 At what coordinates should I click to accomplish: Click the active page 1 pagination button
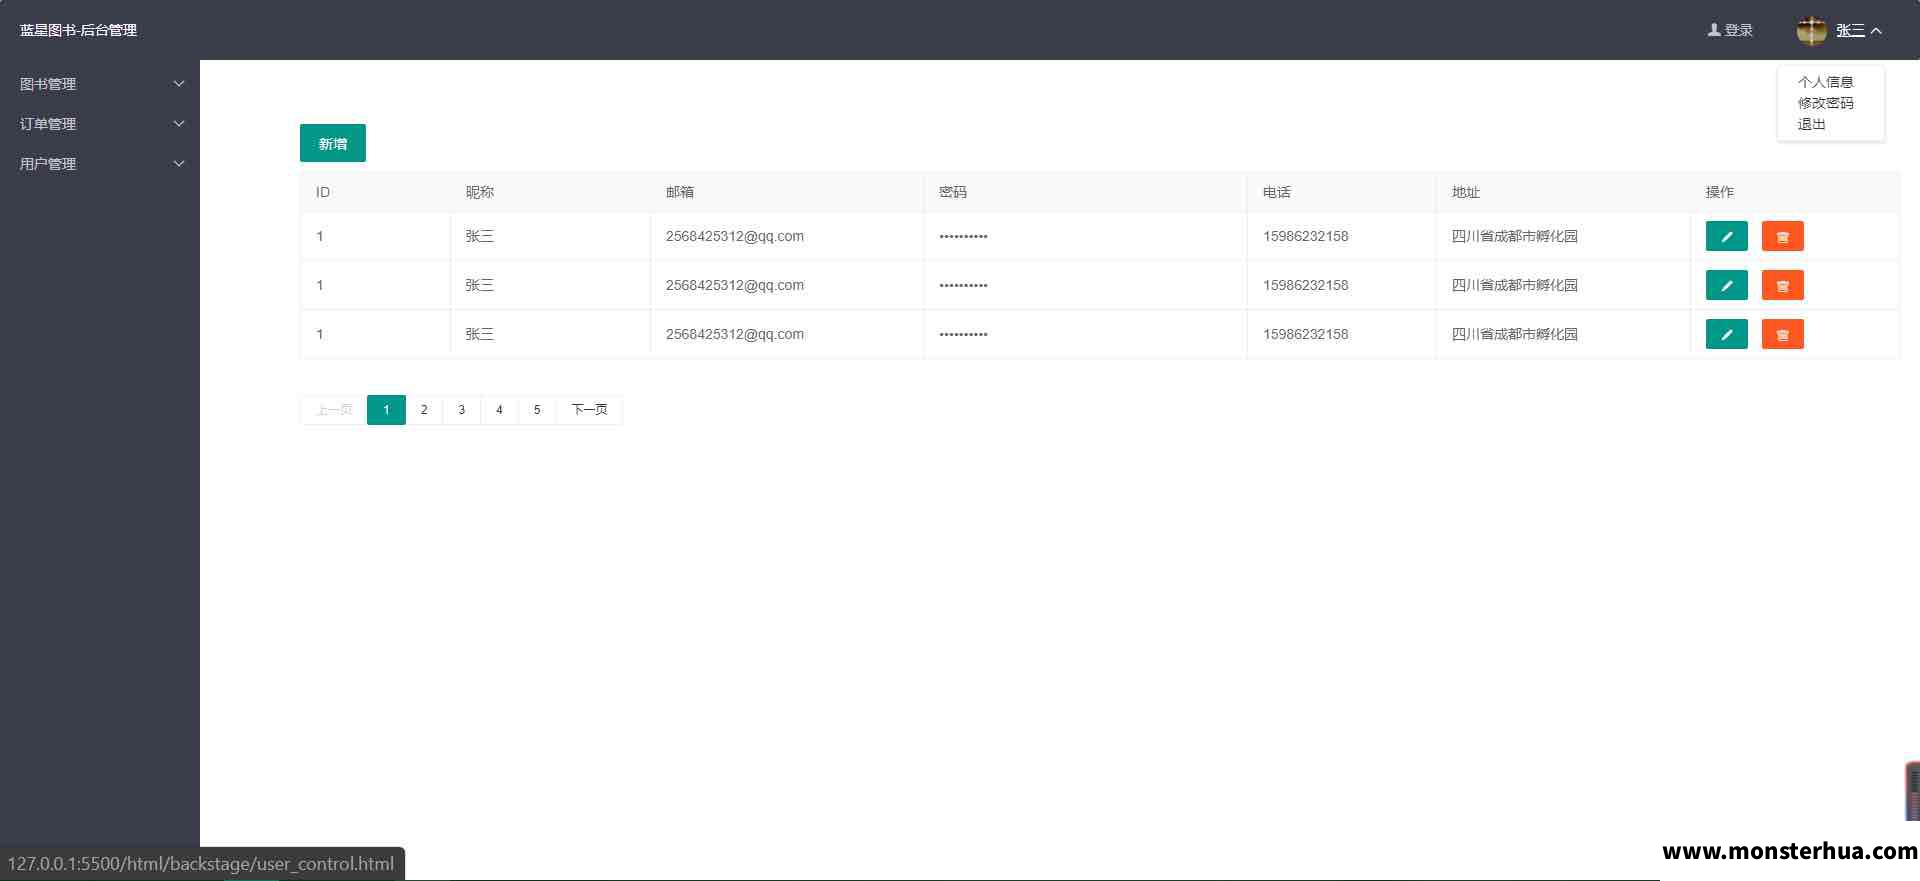pyautogui.click(x=386, y=410)
